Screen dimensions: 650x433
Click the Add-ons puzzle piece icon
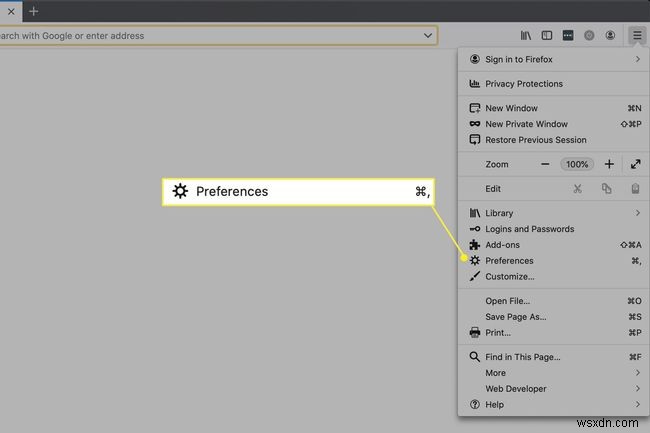pos(475,245)
